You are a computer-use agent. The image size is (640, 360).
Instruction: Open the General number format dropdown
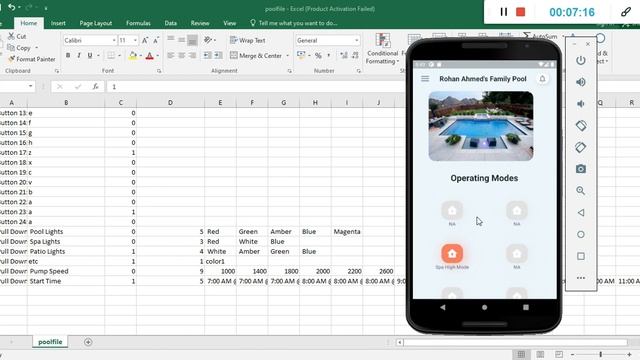[356, 40]
